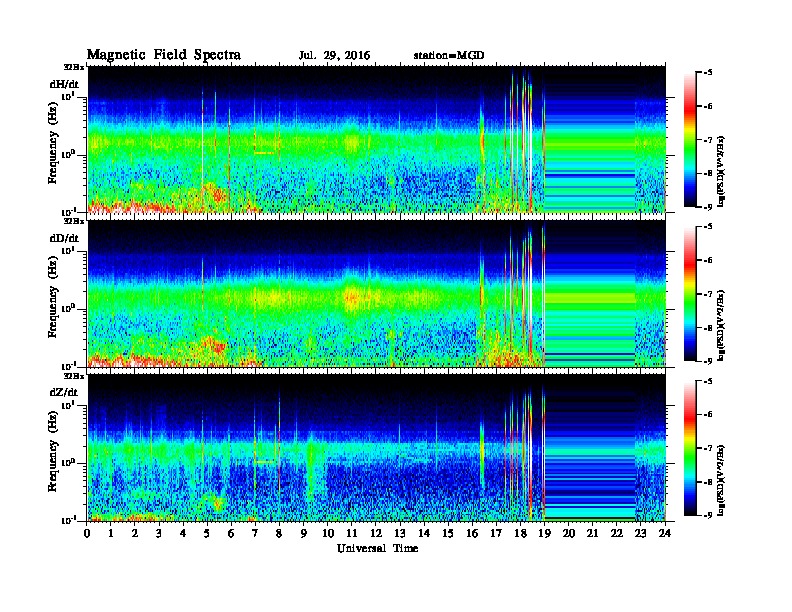This screenshot has height=612, width=792.
Task: Click the 'Magnetic Field Spectra' title text
Action: pos(164,55)
